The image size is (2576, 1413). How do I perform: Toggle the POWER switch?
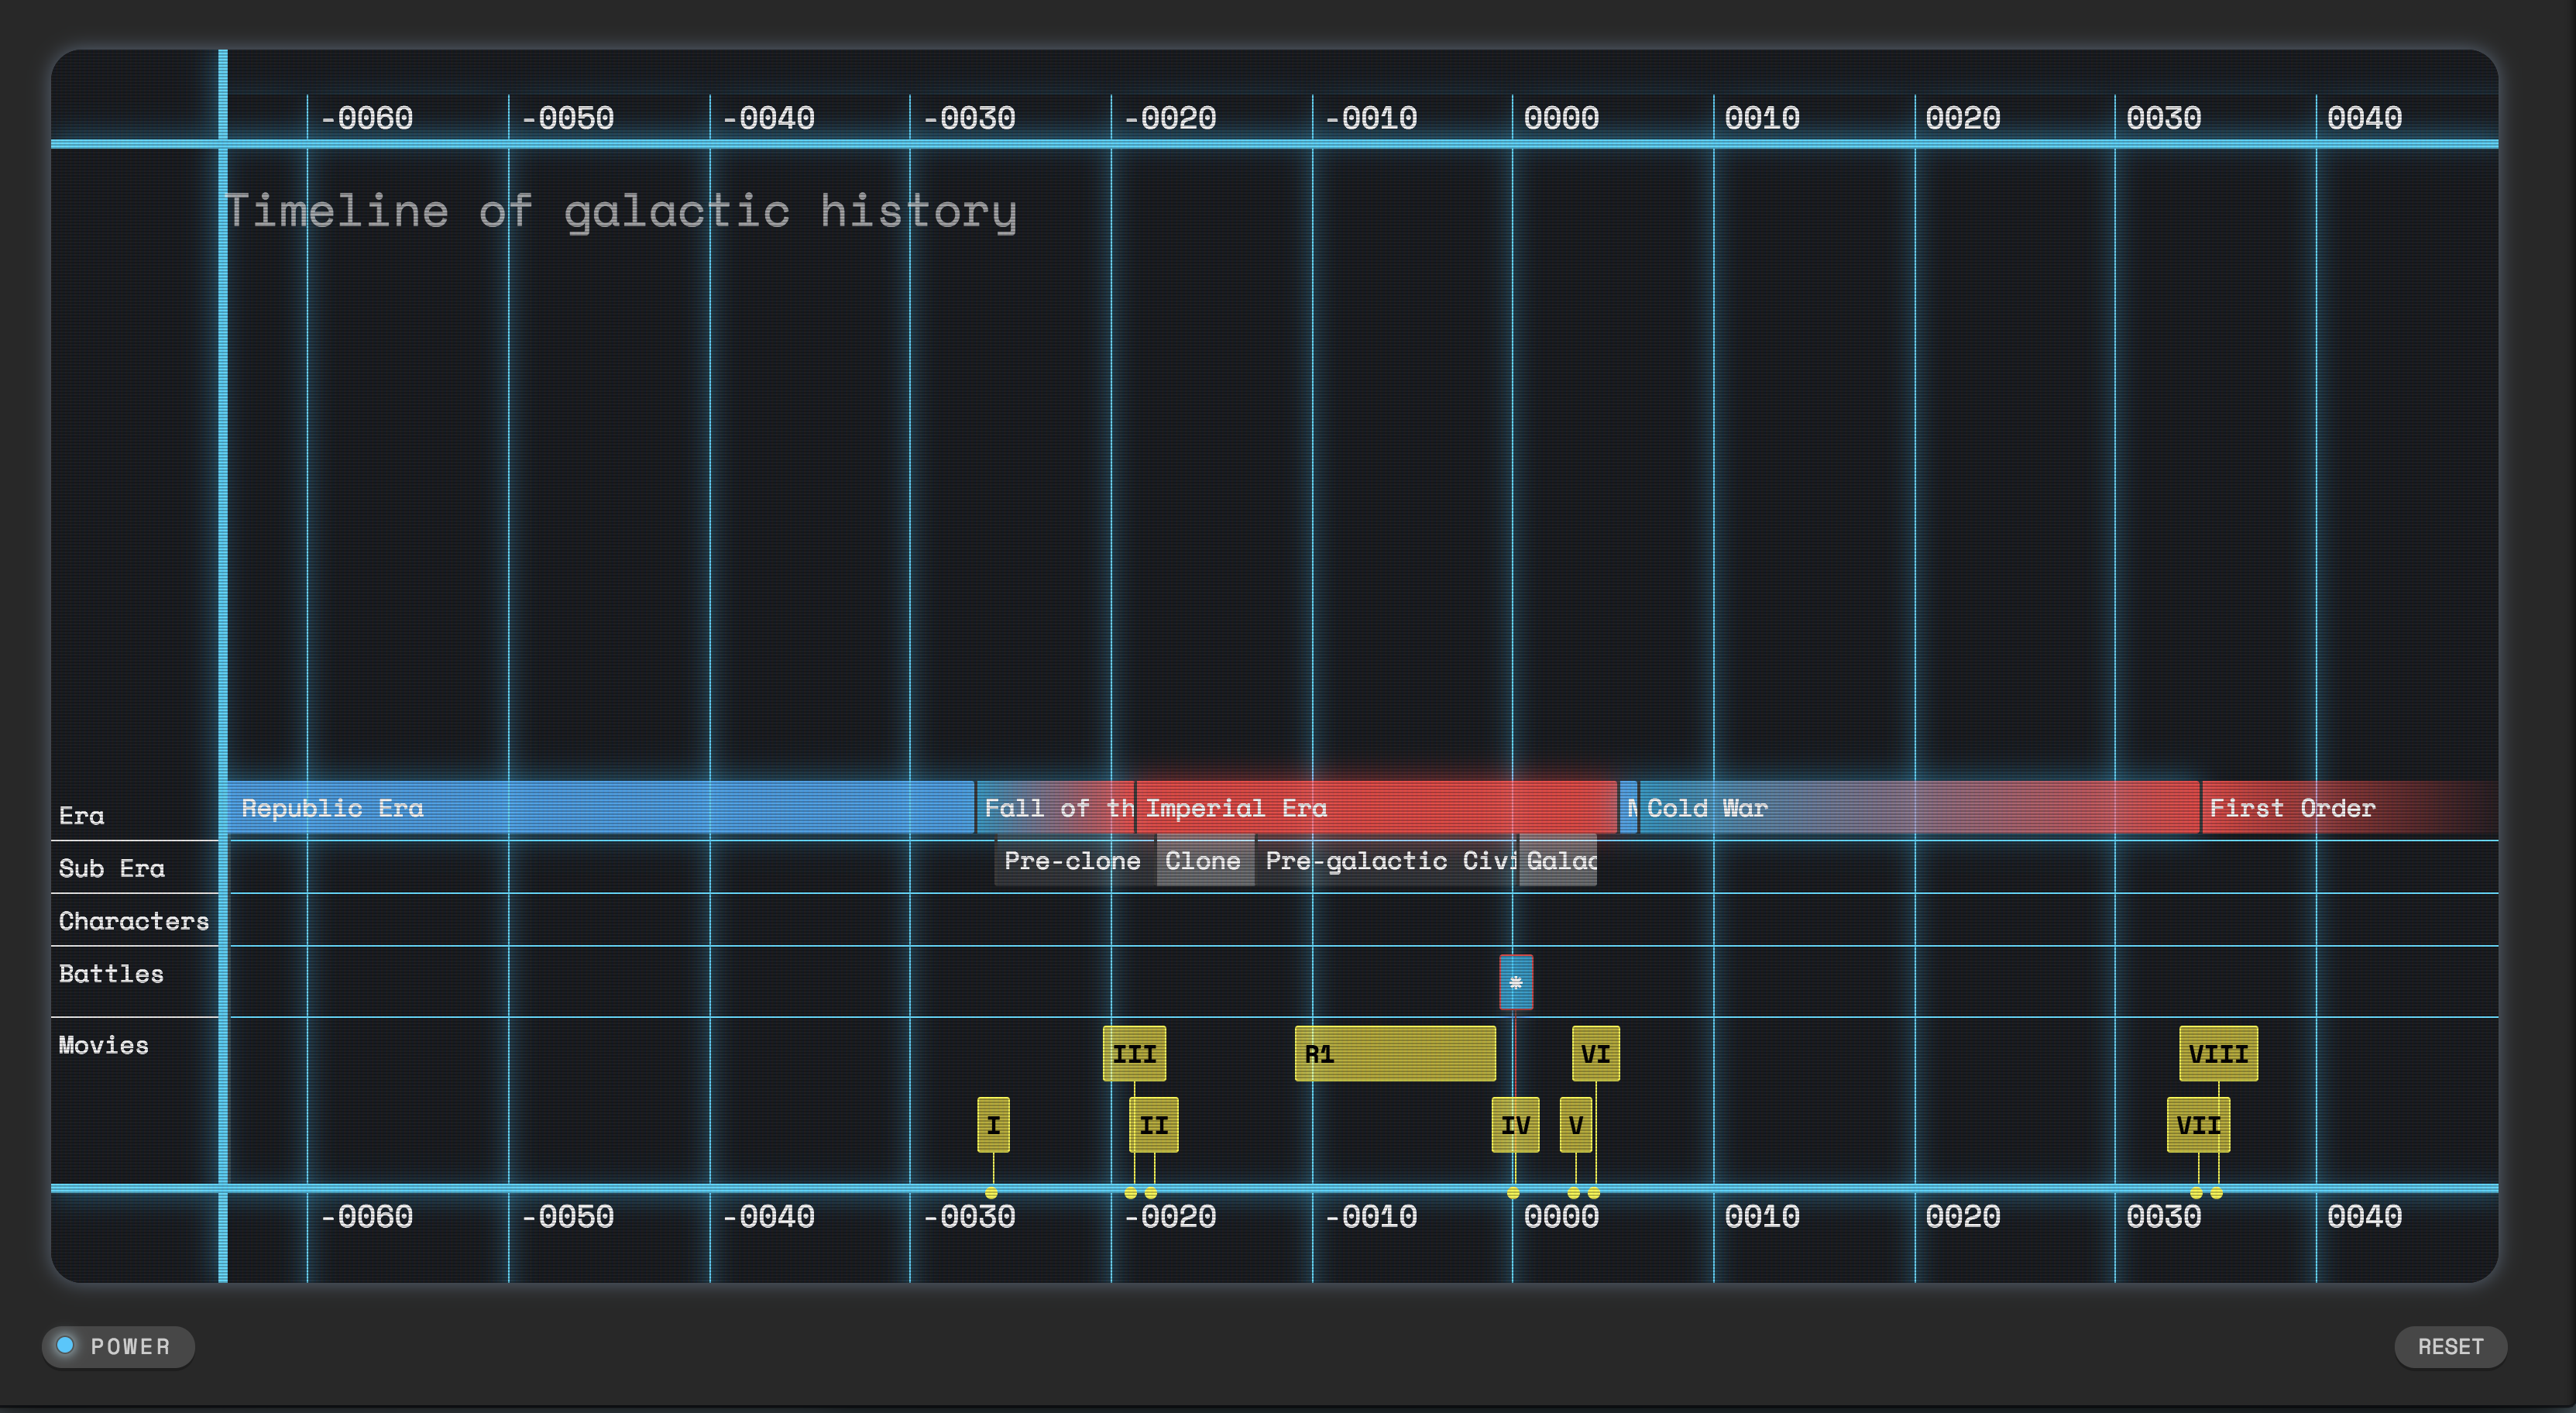tap(118, 1346)
